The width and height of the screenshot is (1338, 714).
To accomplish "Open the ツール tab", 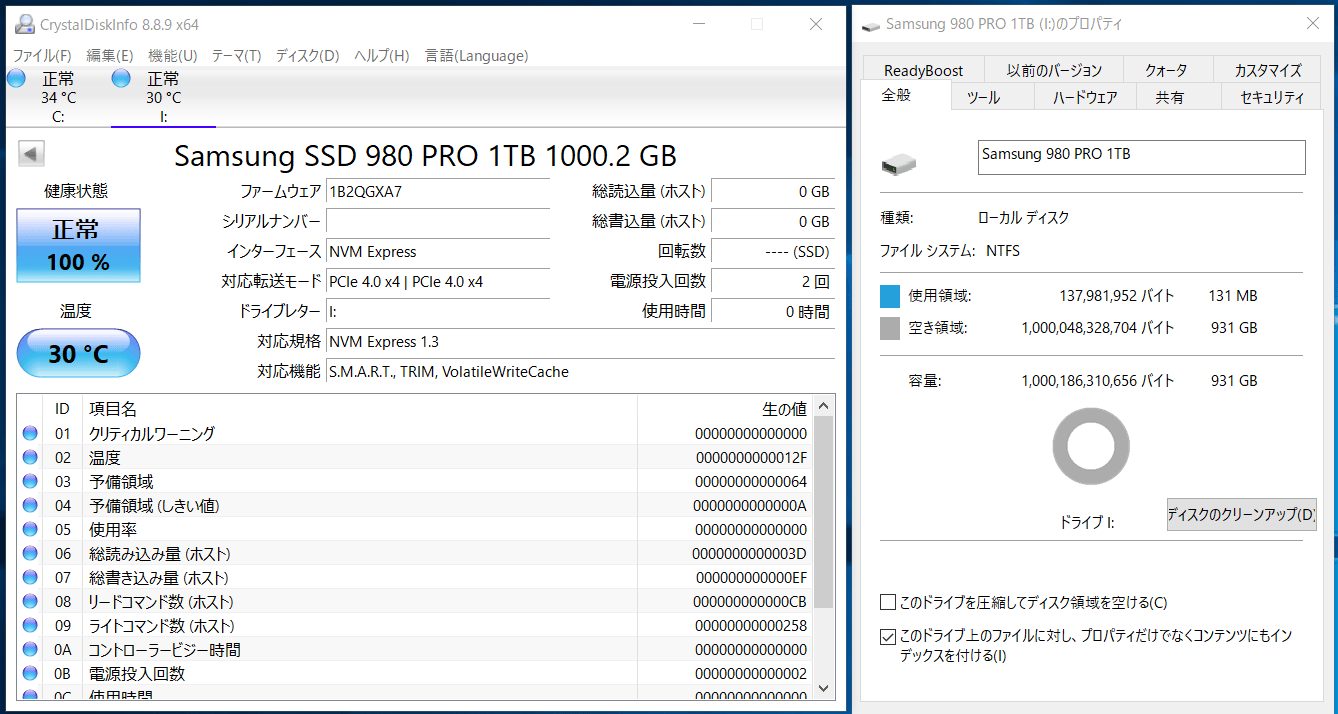I will pos(983,97).
